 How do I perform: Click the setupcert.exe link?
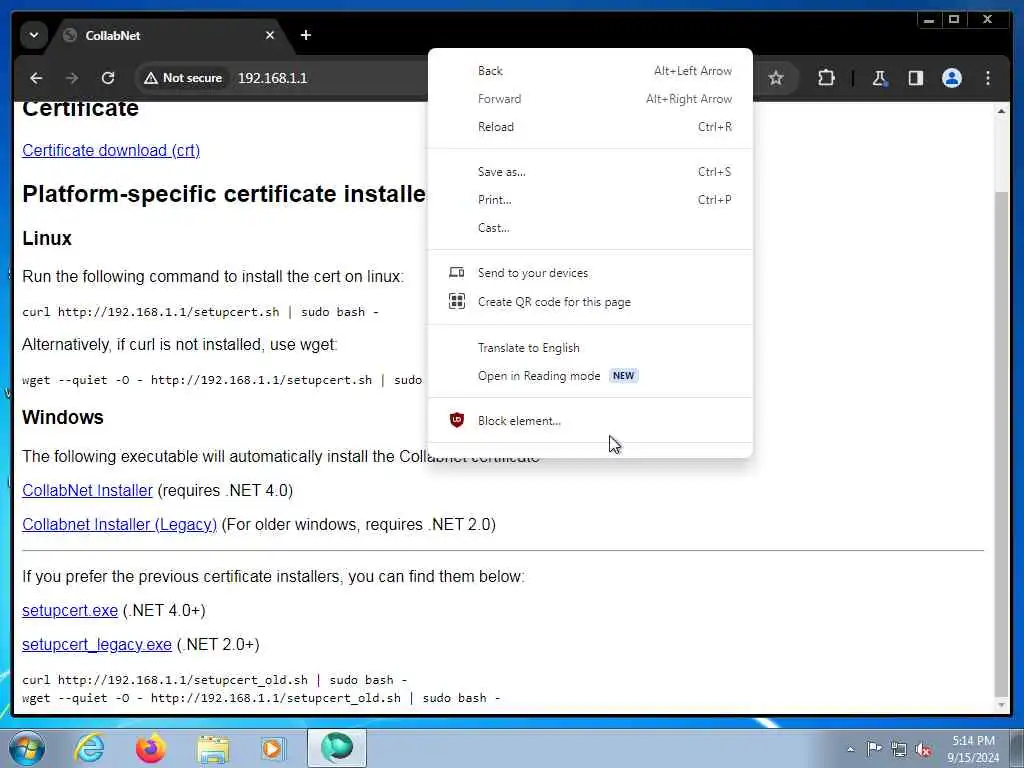point(70,611)
